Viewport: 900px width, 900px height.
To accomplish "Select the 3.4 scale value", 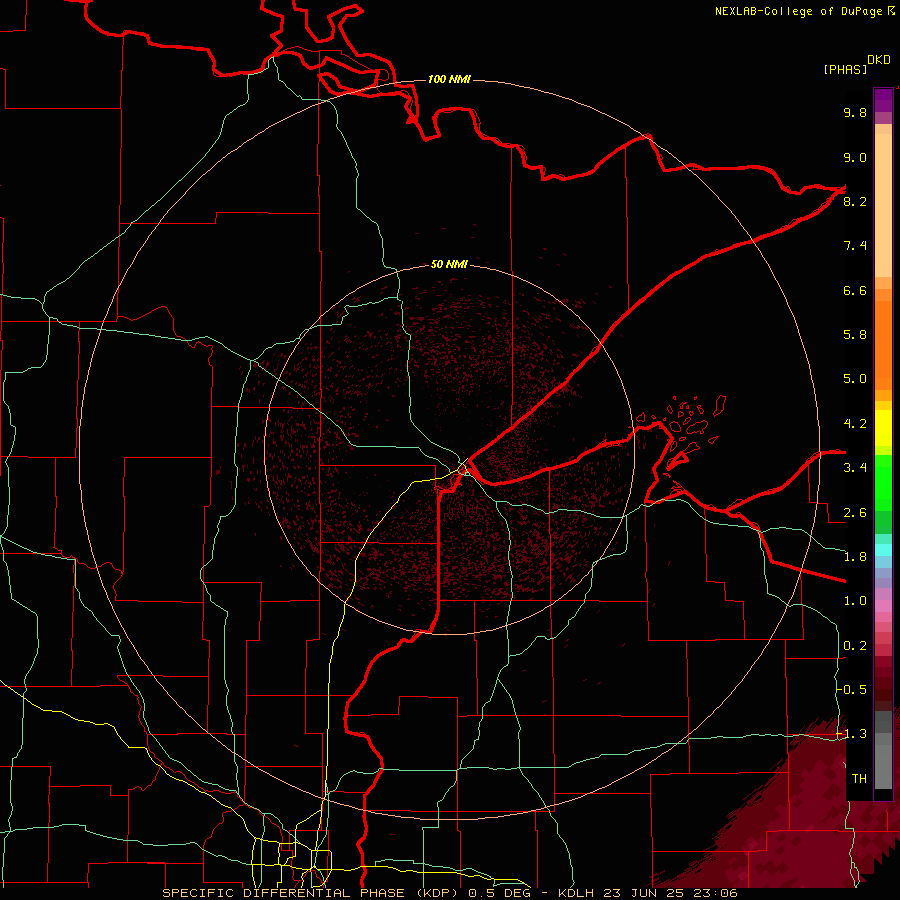I will tap(855, 468).
